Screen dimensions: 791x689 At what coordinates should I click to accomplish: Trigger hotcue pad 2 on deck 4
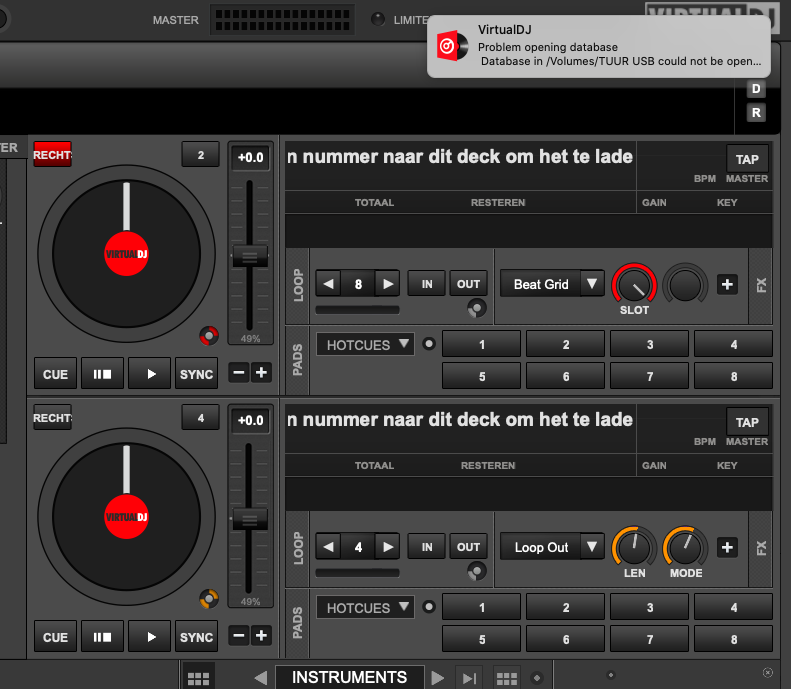click(x=566, y=608)
